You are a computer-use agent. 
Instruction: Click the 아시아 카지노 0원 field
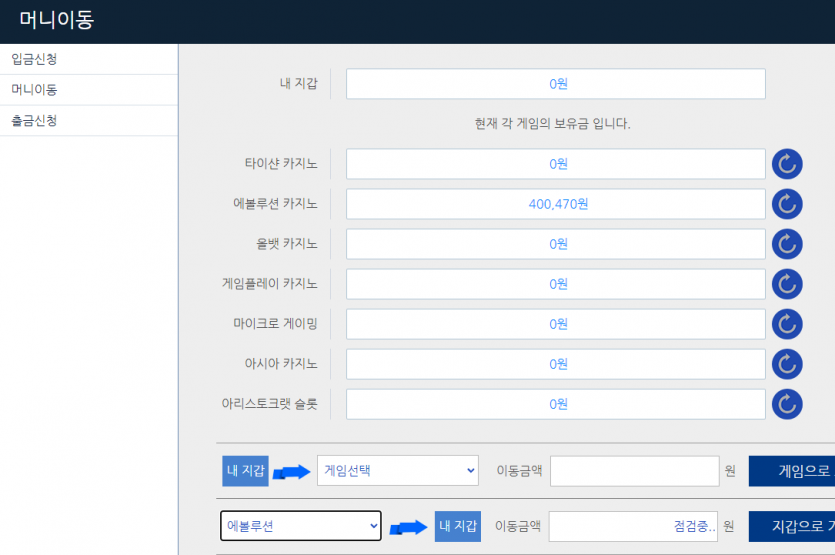coord(556,364)
